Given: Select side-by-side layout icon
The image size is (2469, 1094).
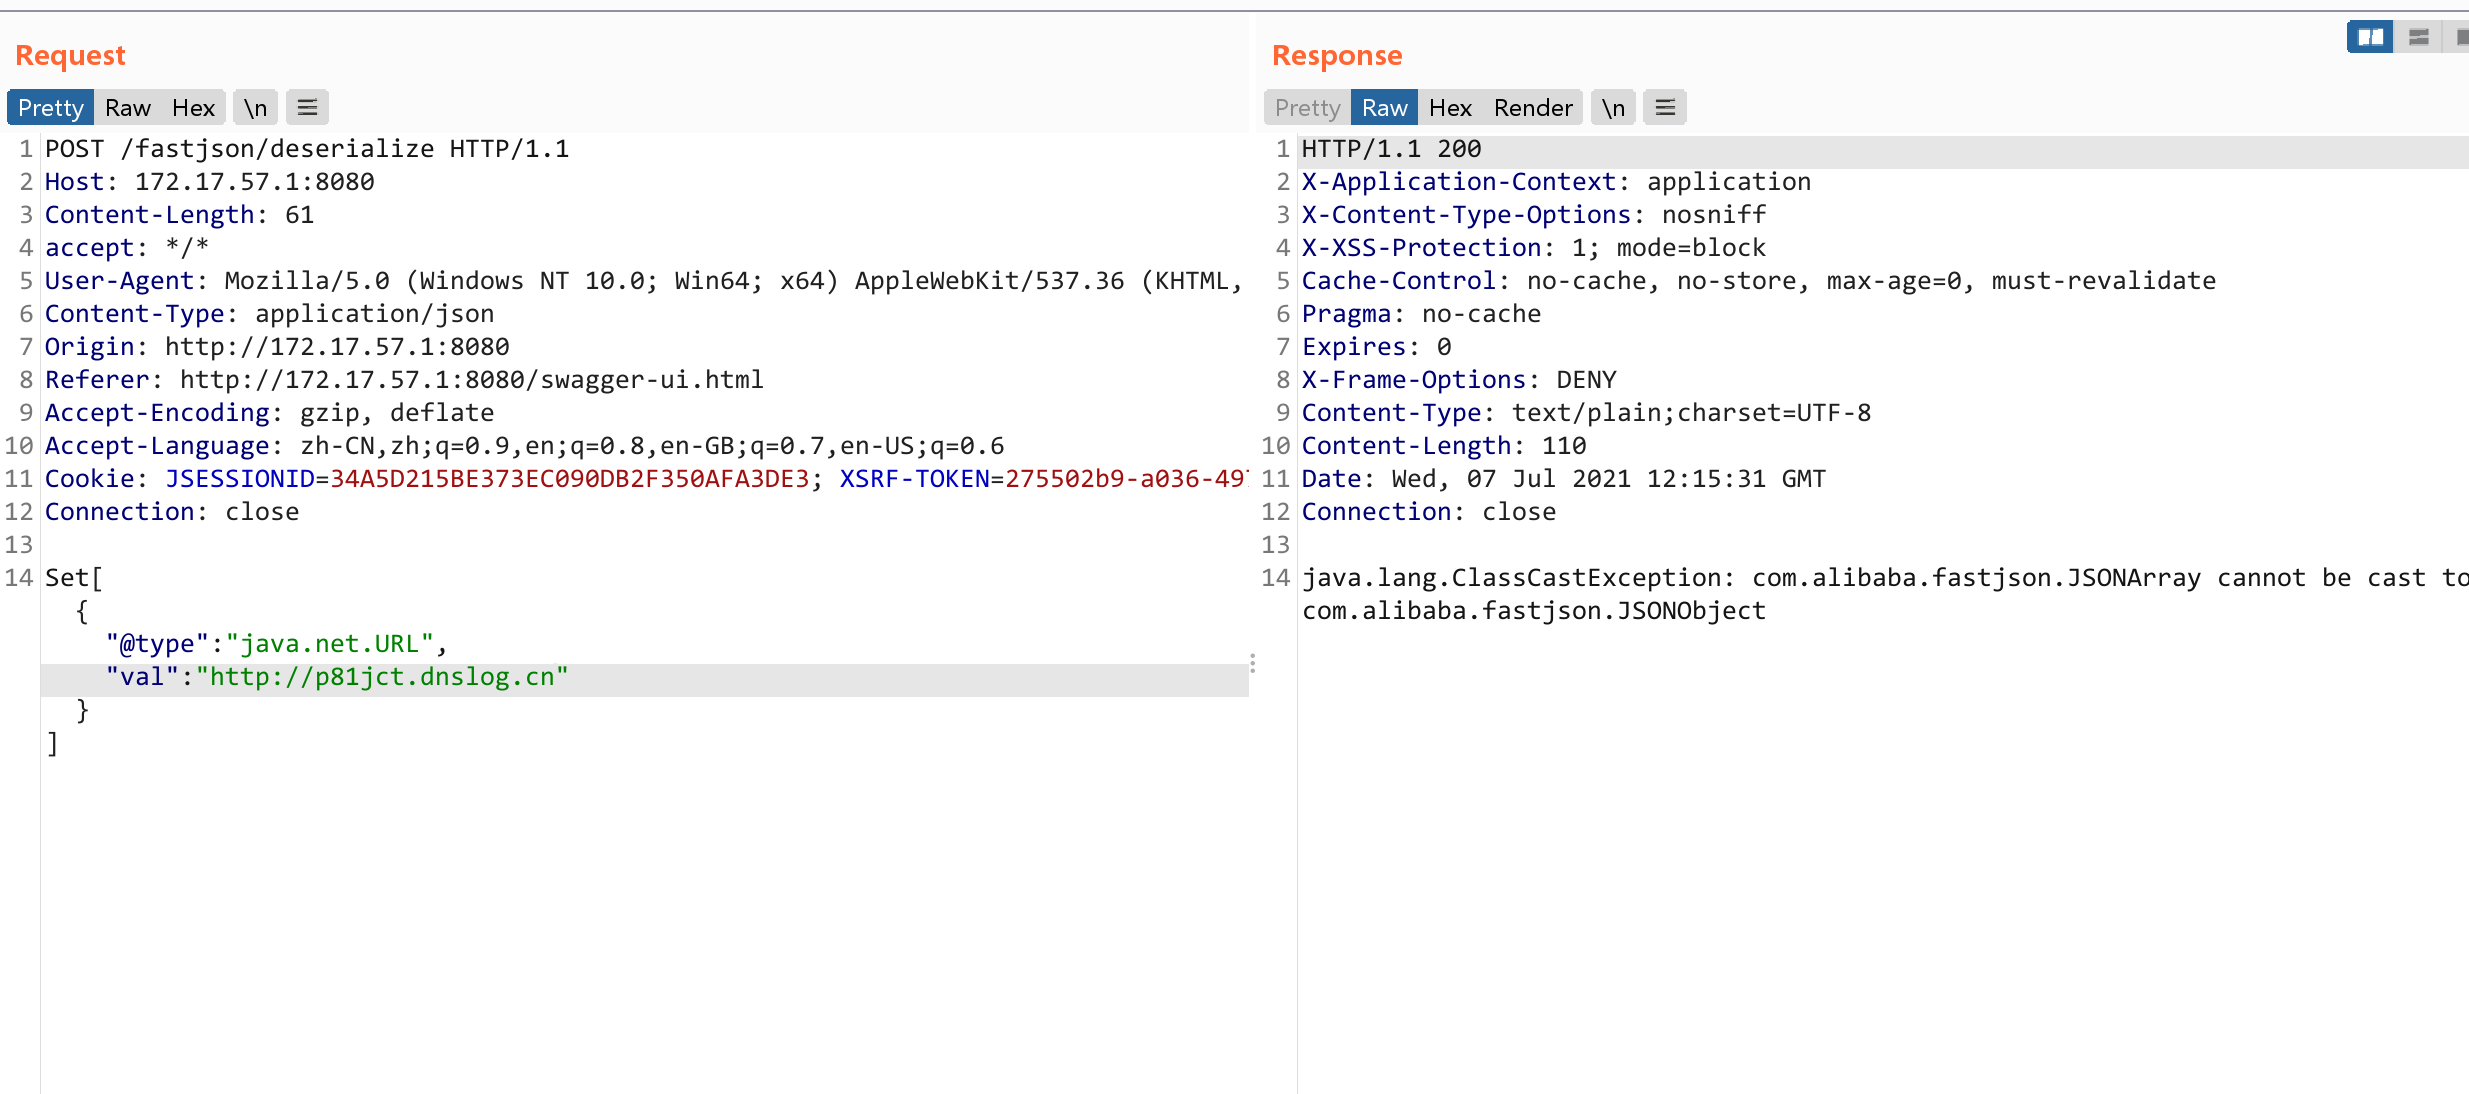Looking at the screenshot, I should [2370, 37].
